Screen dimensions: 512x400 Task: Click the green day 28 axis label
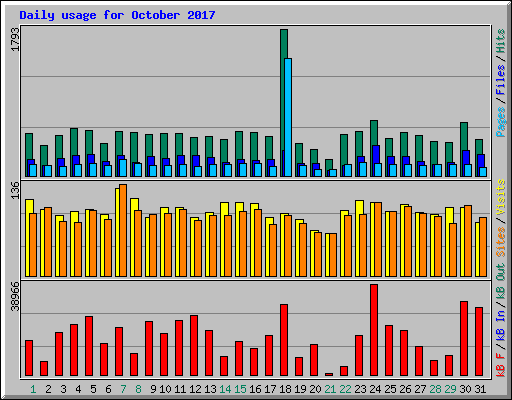pos(435,389)
